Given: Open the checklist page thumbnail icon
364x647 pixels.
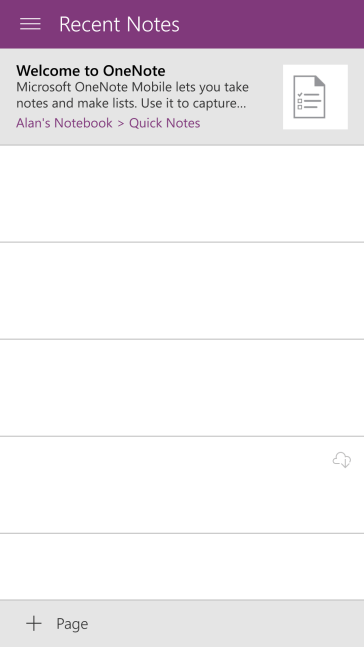Looking at the screenshot, I should pos(315,97).
